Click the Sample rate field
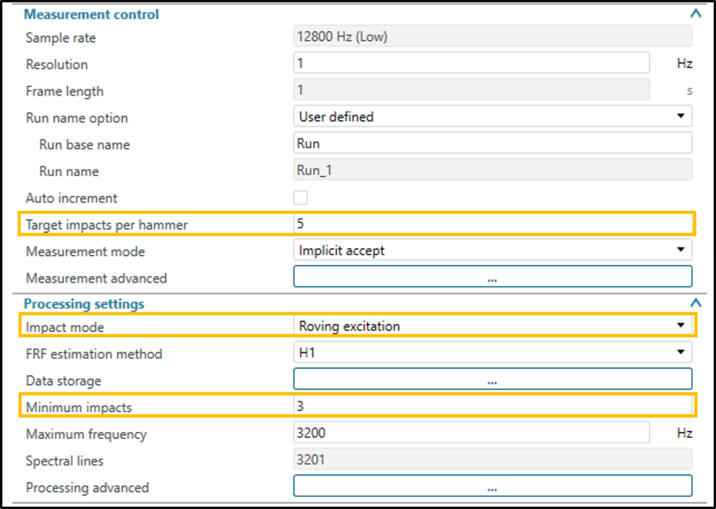 492,37
